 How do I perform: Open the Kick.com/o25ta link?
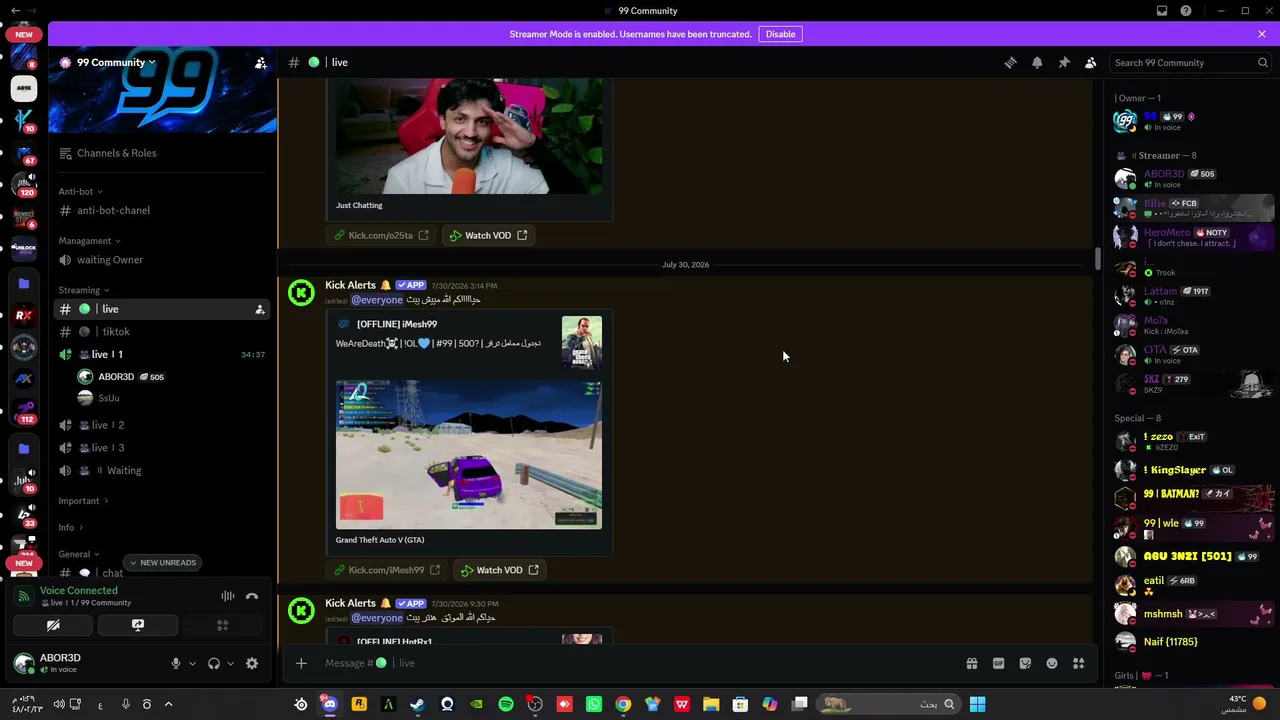tap(381, 235)
